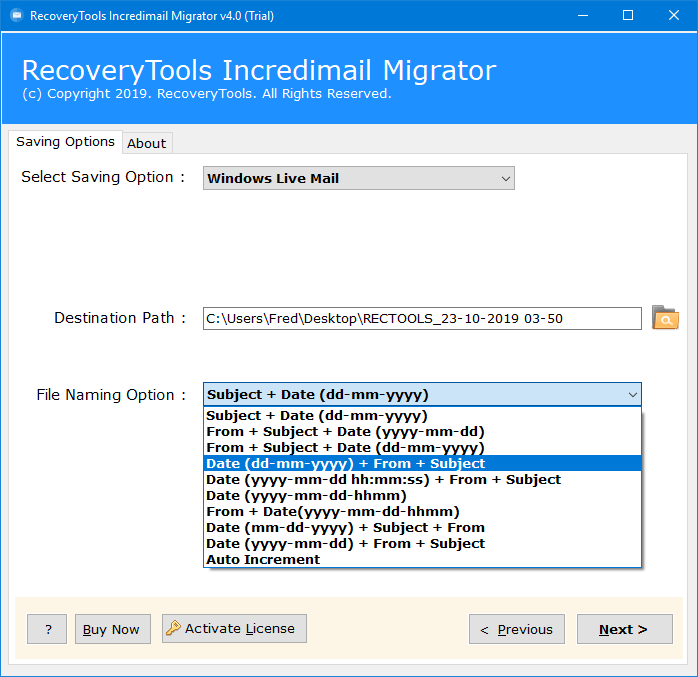The height and width of the screenshot is (677, 698).
Task: Go back with the Previous button
Action: [x=517, y=629]
